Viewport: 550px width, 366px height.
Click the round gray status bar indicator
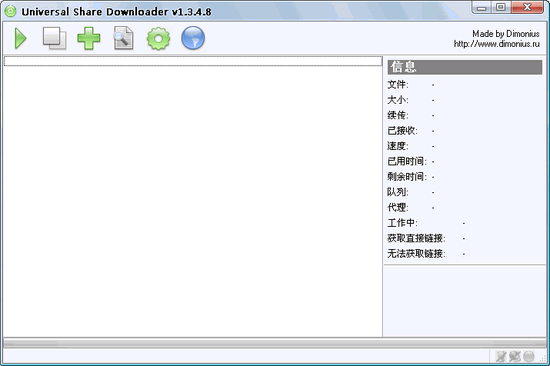529,357
